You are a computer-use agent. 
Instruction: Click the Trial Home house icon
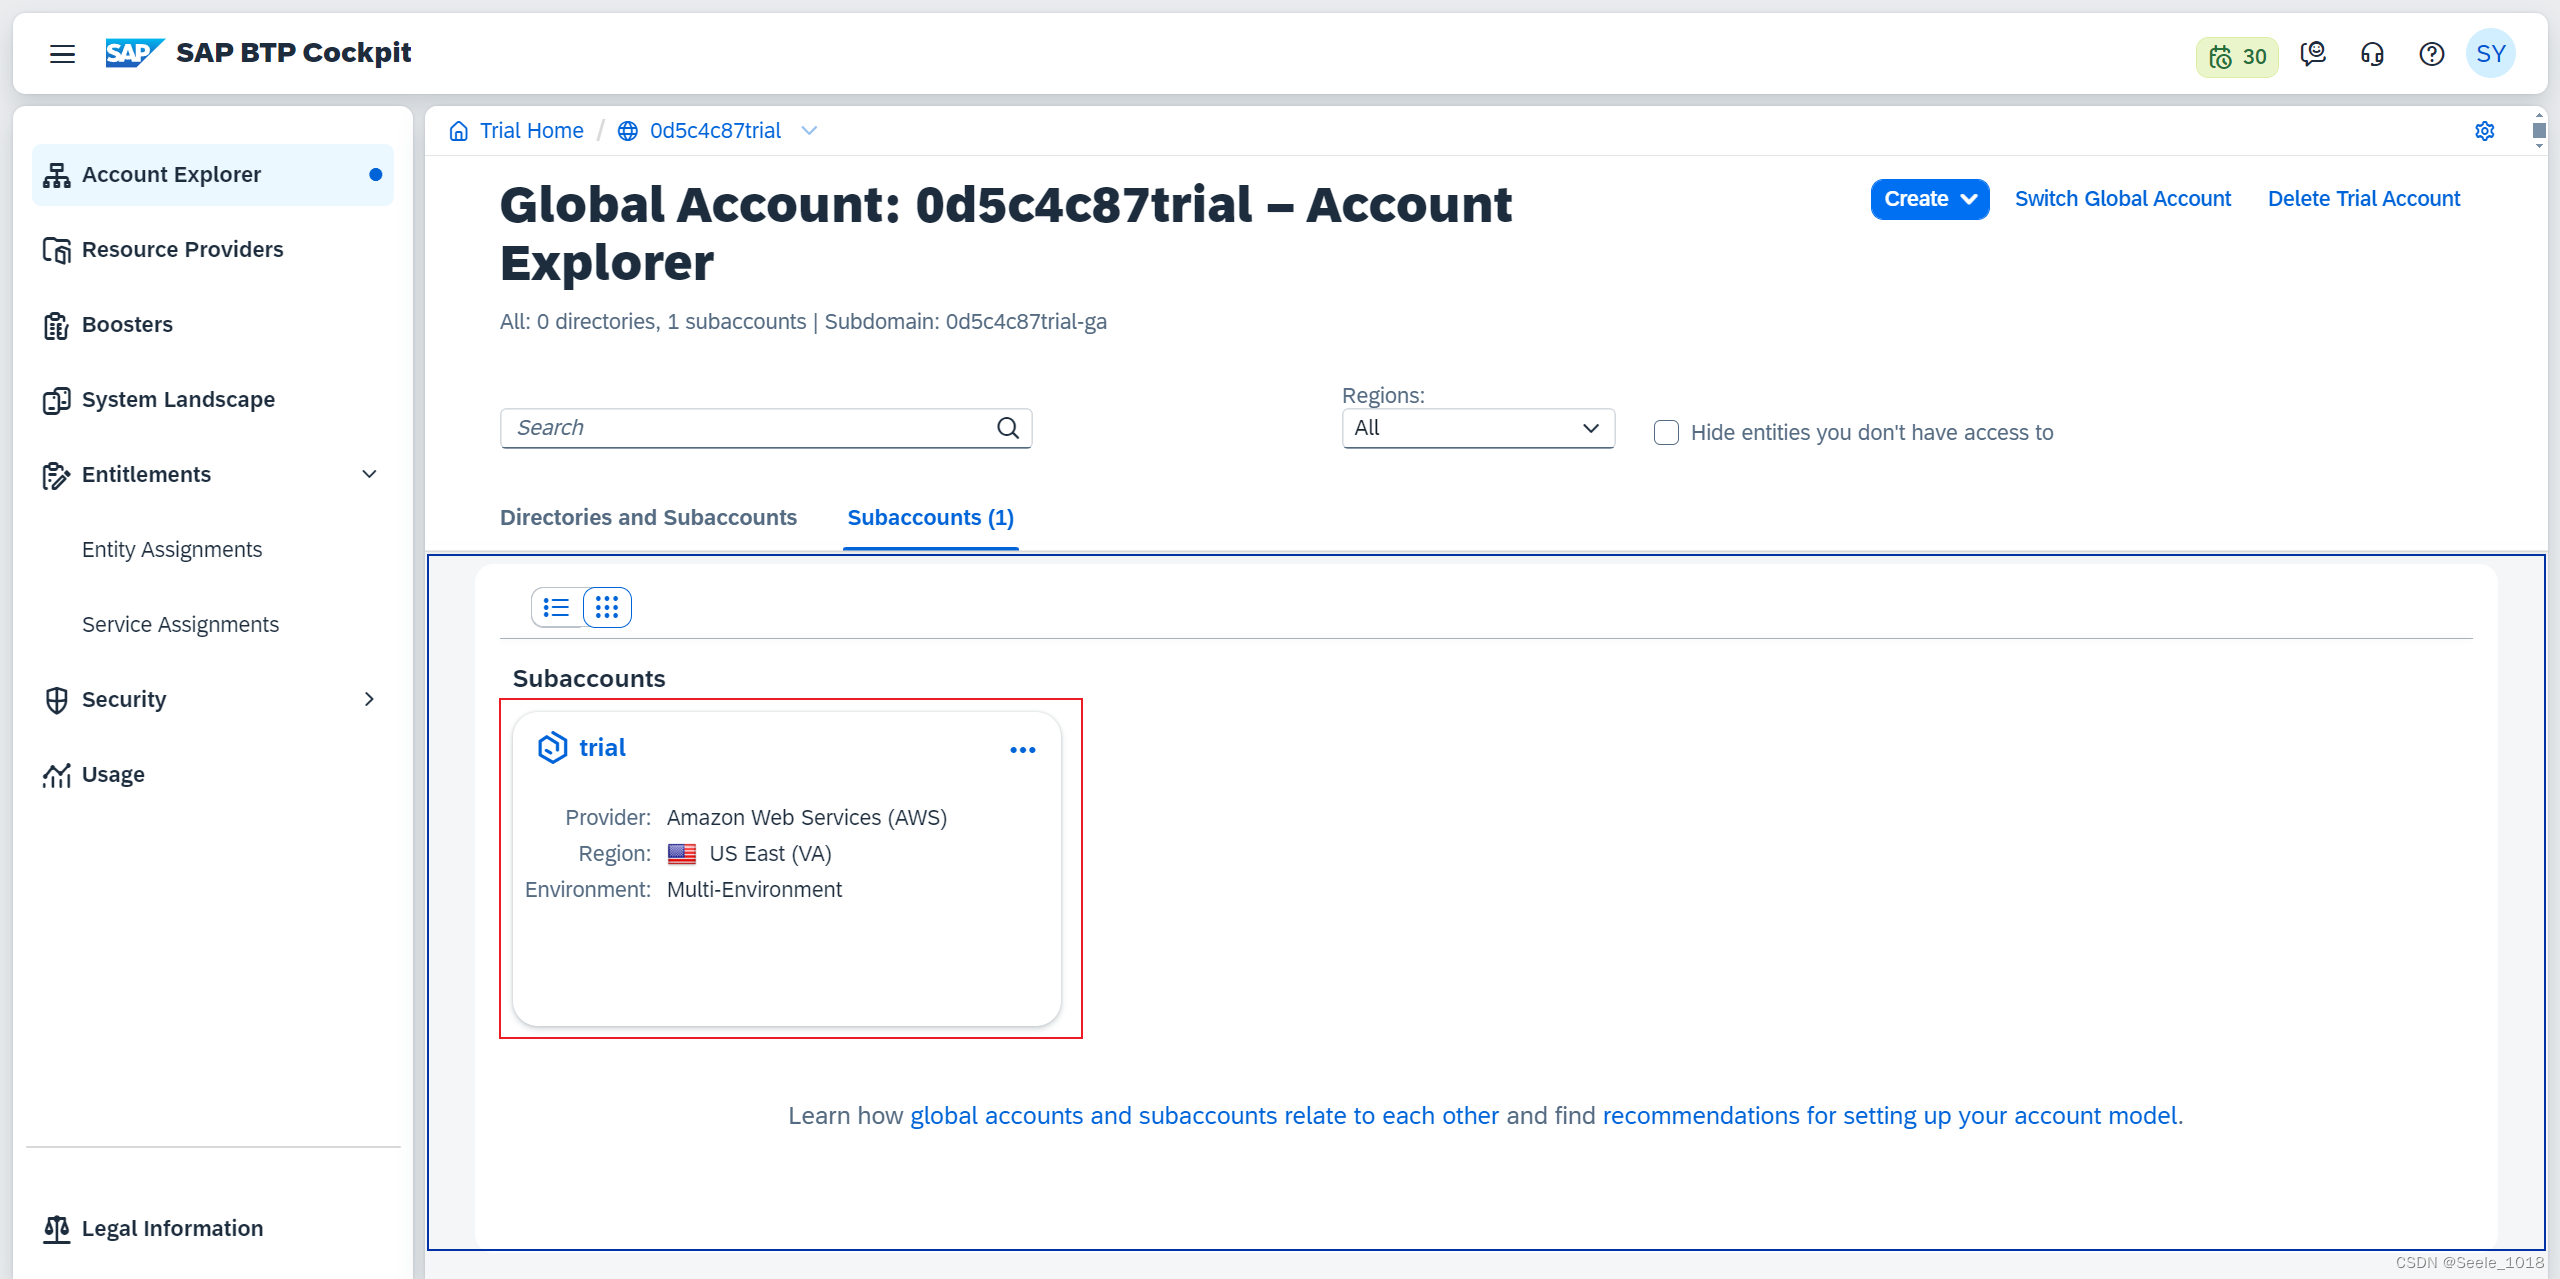coord(459,131)
